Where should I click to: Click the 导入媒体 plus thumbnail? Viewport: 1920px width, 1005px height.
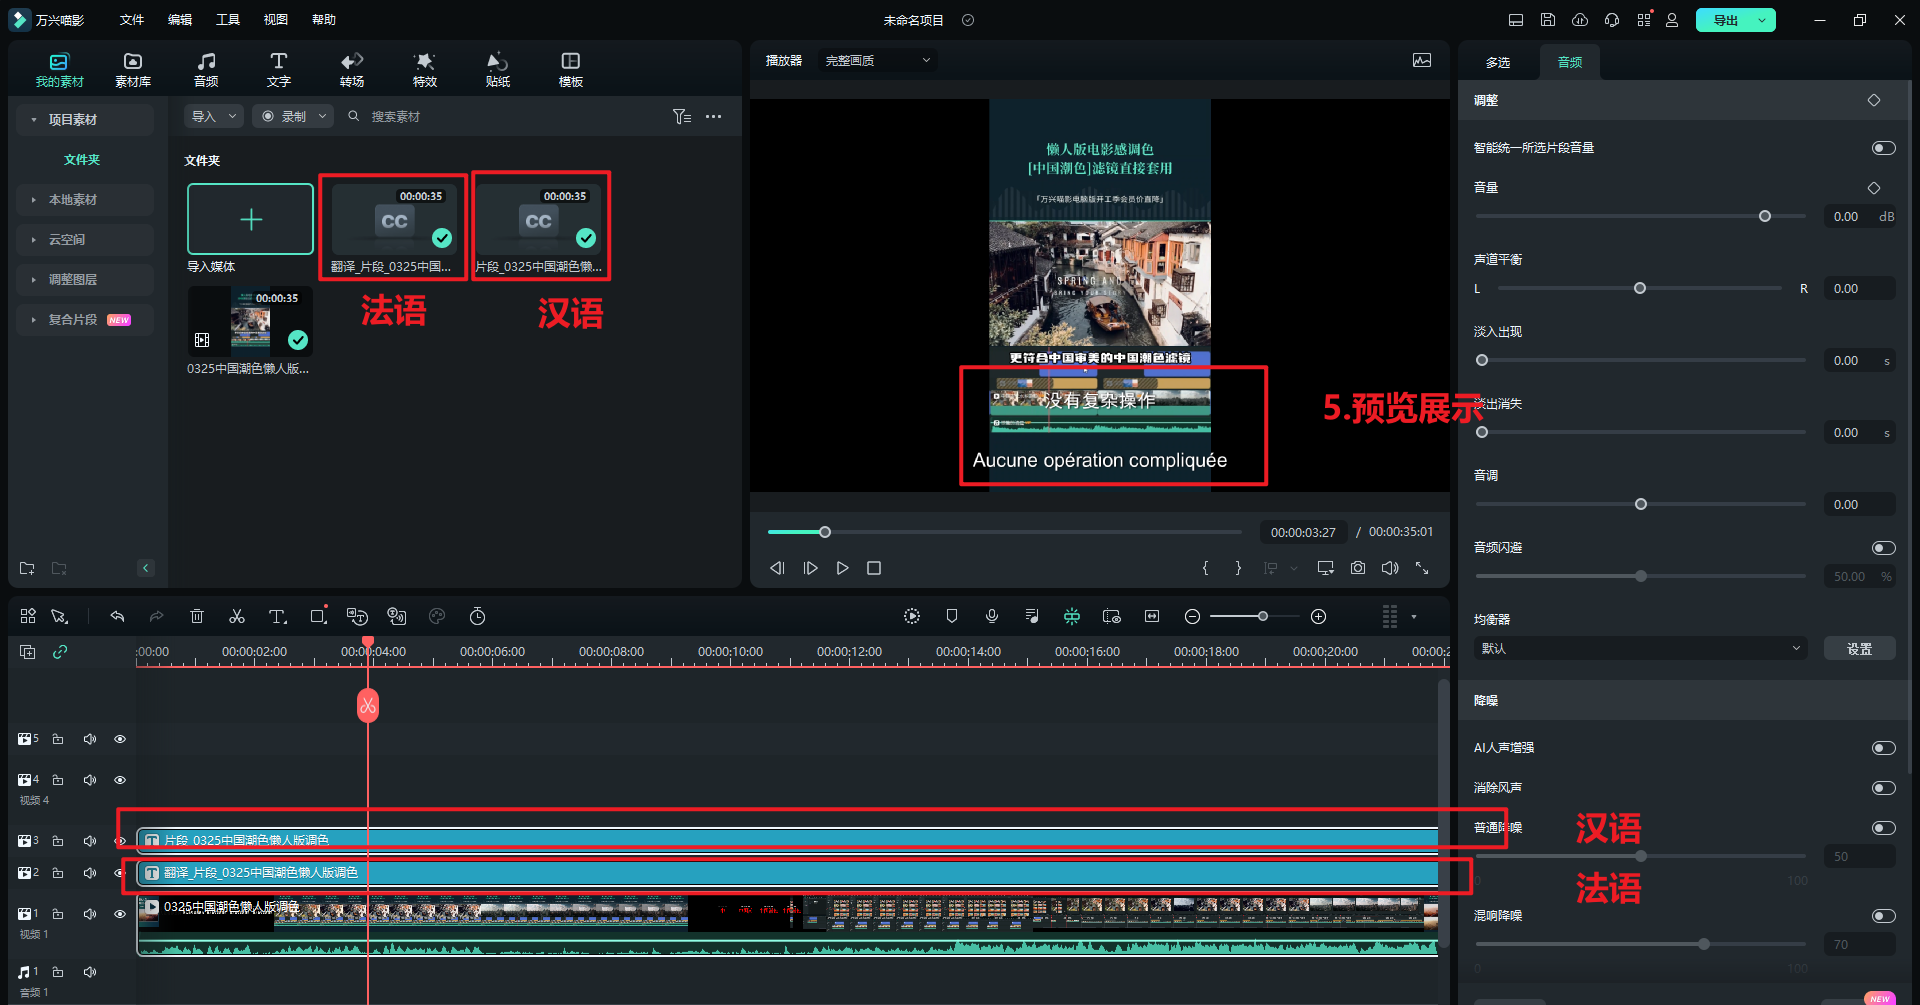(x=250, y=219)
